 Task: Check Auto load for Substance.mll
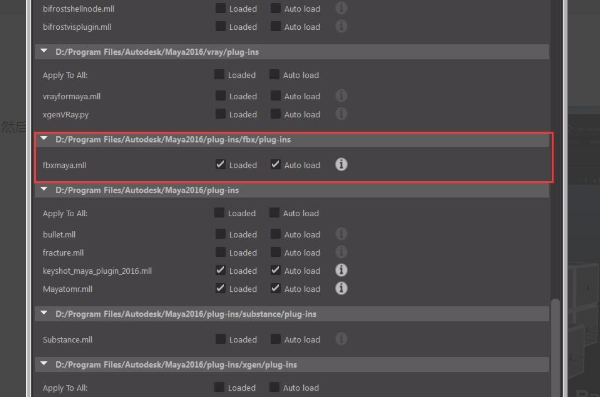click(276, 339)
